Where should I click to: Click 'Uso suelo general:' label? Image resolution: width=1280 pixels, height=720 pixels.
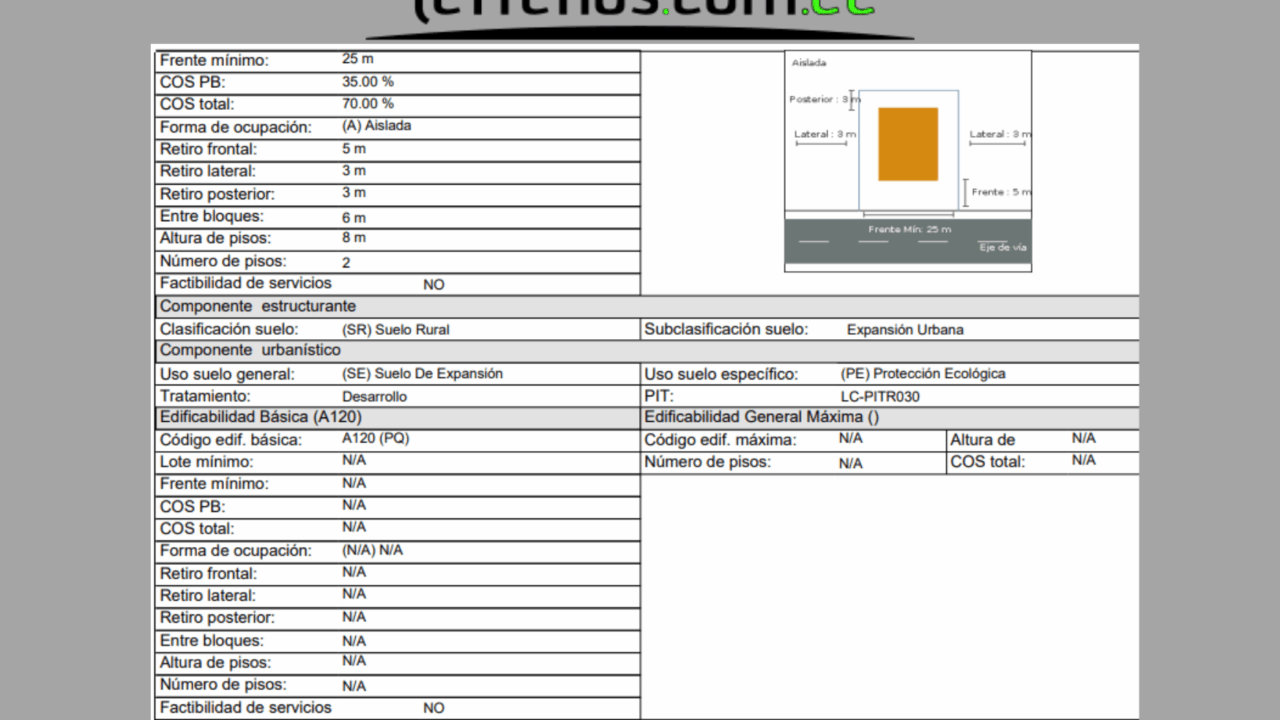[x=228, y=374]
